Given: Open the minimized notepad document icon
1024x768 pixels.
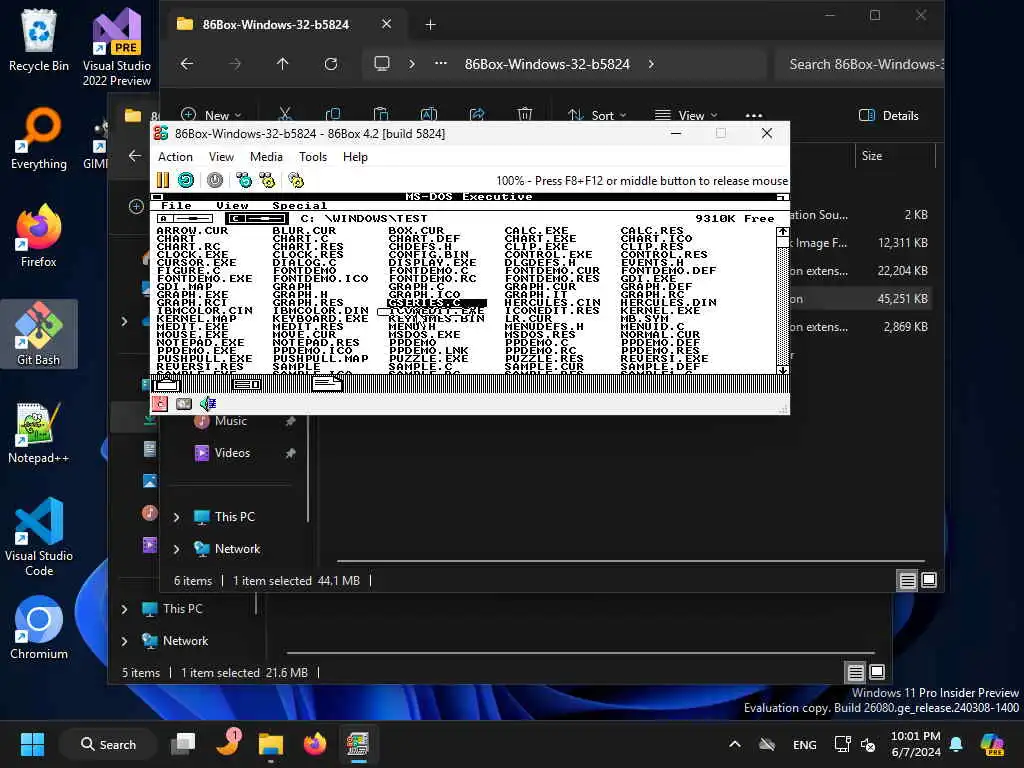Looking at the screenshot, I should click(x=327, y=383).
